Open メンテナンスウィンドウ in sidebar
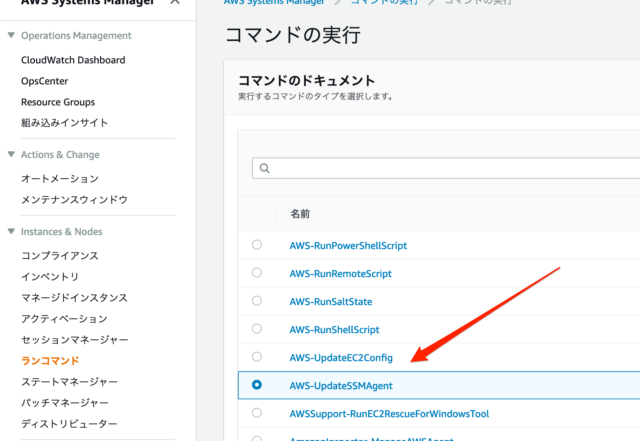The width and height of the screenshot is (640, 441). coord(74,200)
